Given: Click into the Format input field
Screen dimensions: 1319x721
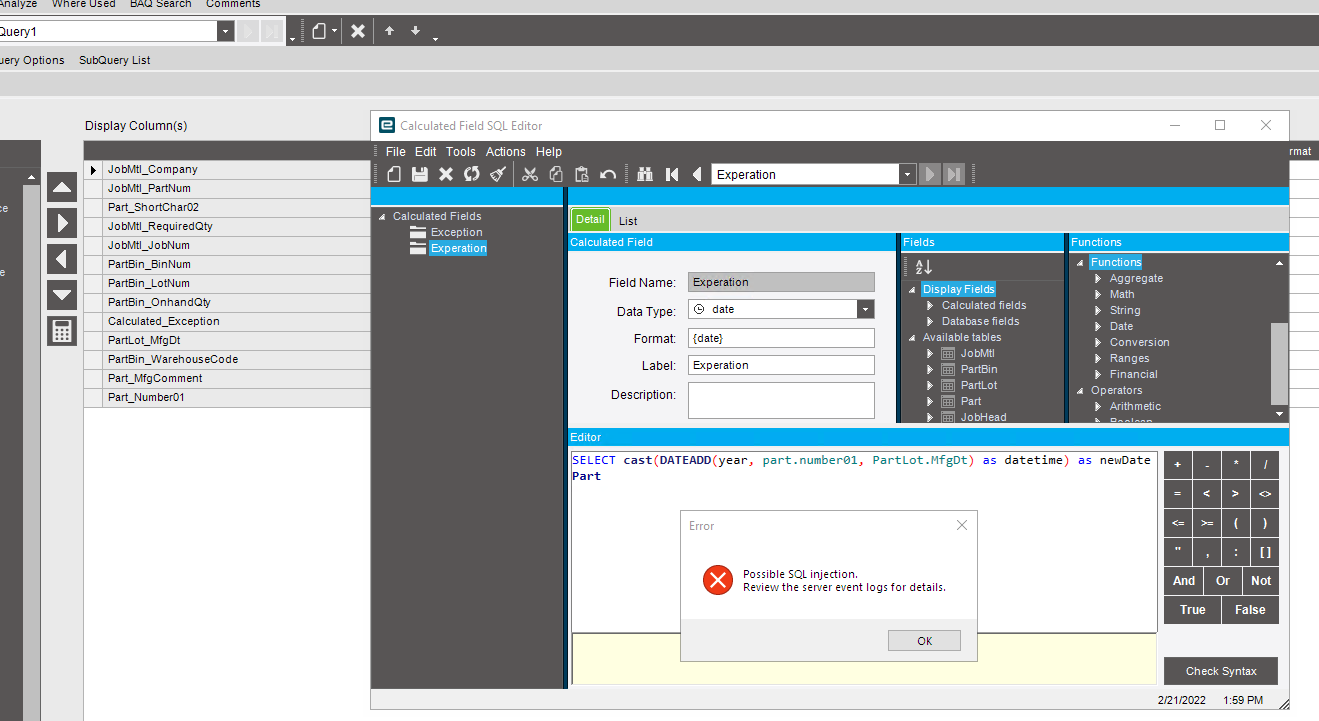Looking at the screenshot, I should click(781, 338).
